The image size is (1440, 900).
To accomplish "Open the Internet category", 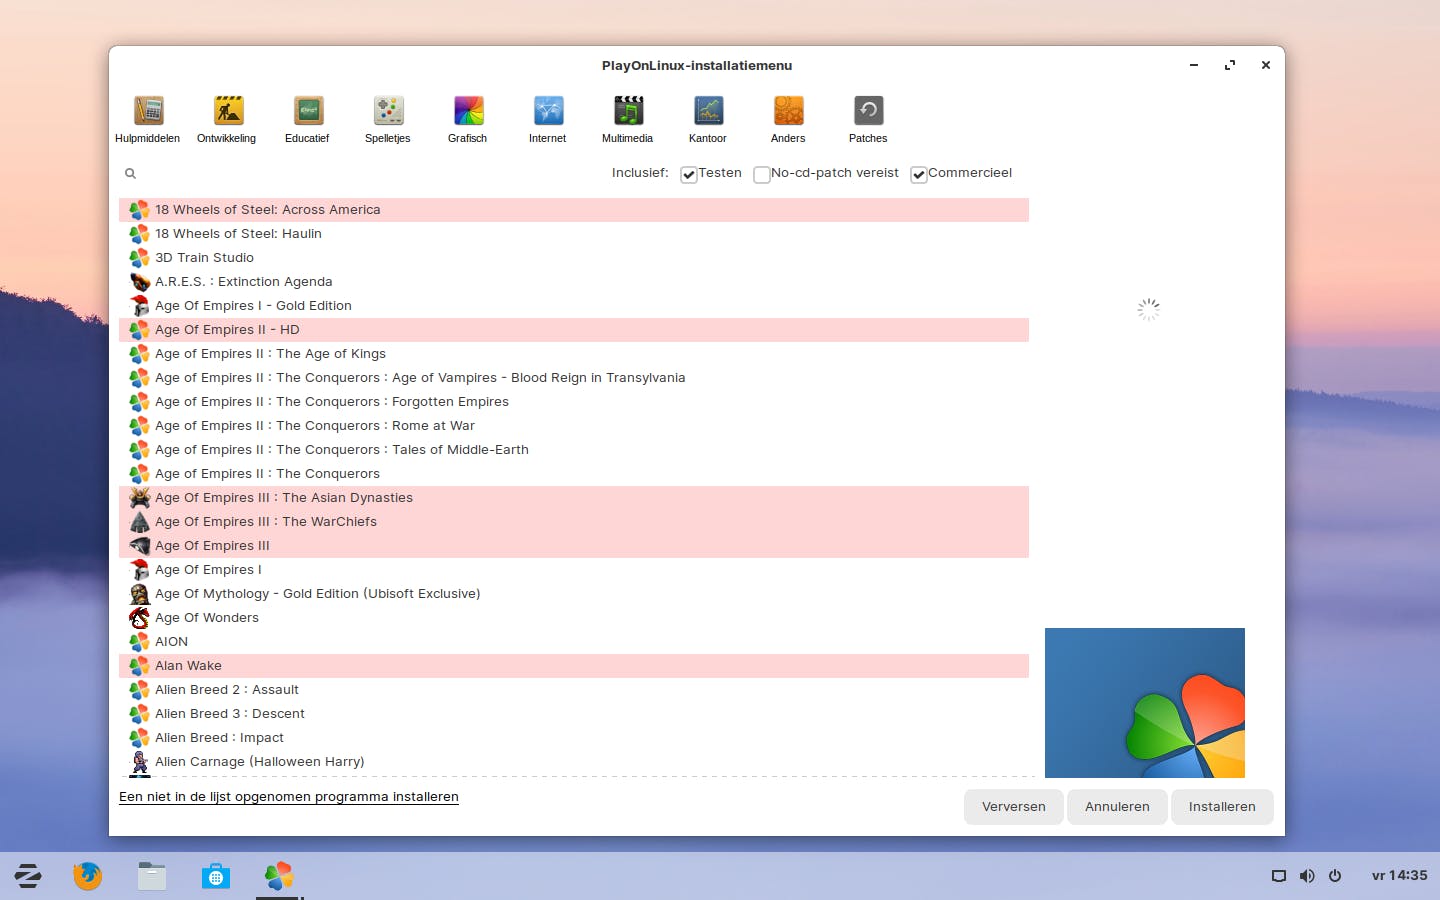I will point(547,118).
